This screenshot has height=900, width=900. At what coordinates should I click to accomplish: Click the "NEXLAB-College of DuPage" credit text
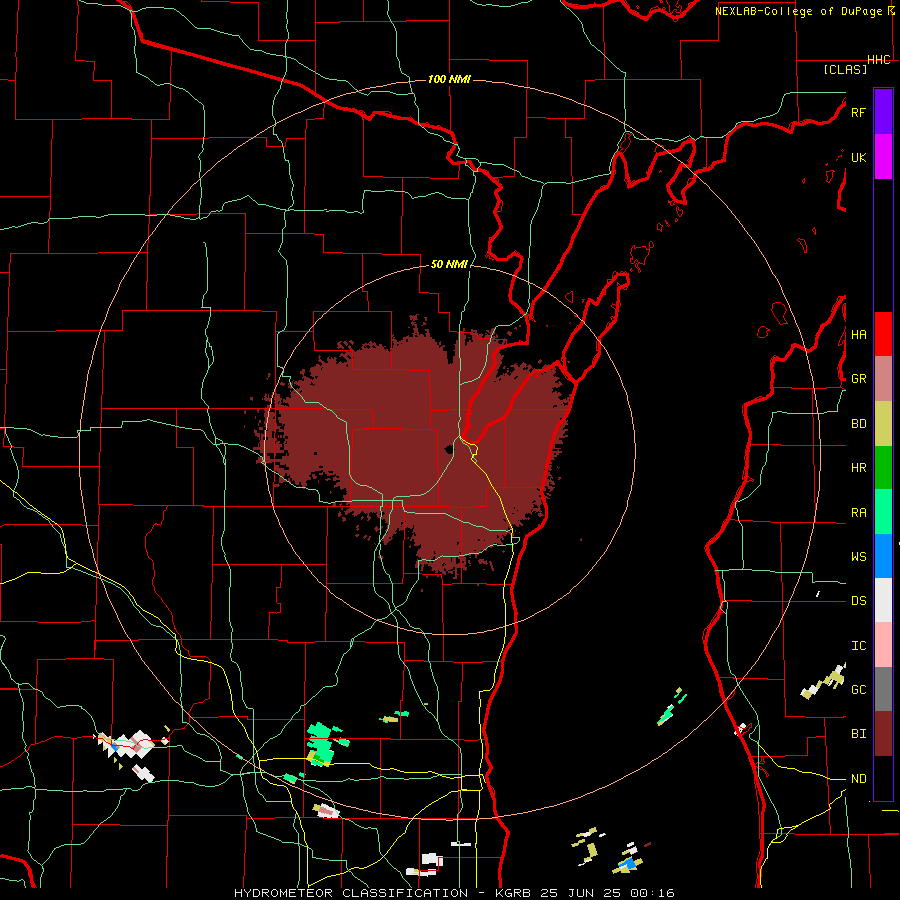[x=800, y=11]
